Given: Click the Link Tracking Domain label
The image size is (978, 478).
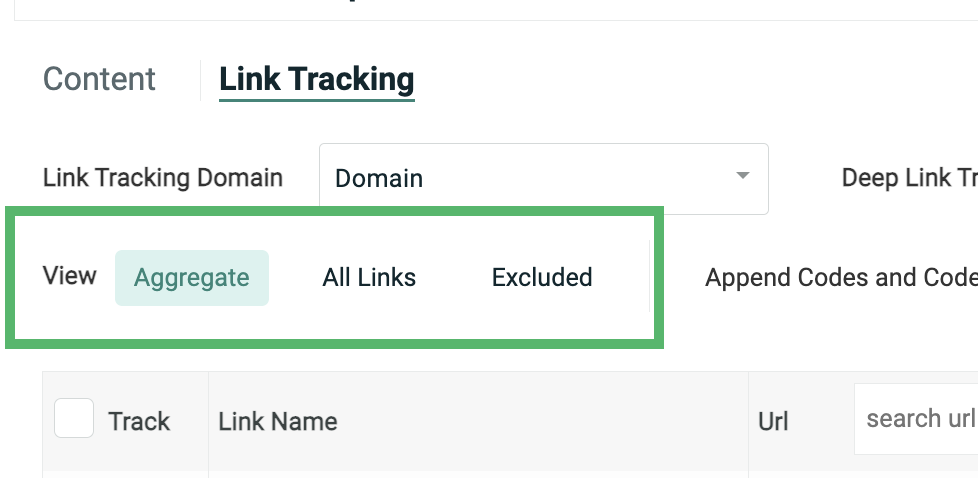Looking at the screenshot, I should click(163, 178).
